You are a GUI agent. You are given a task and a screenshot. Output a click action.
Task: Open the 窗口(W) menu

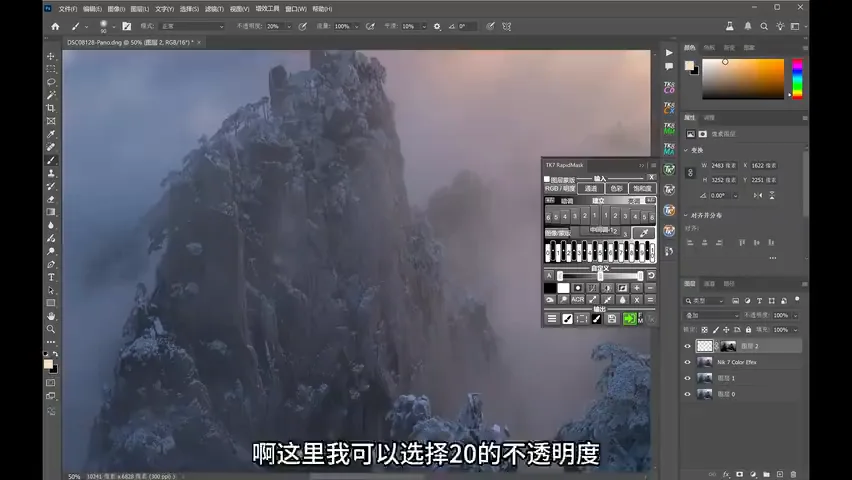click(x=296, y=9)
